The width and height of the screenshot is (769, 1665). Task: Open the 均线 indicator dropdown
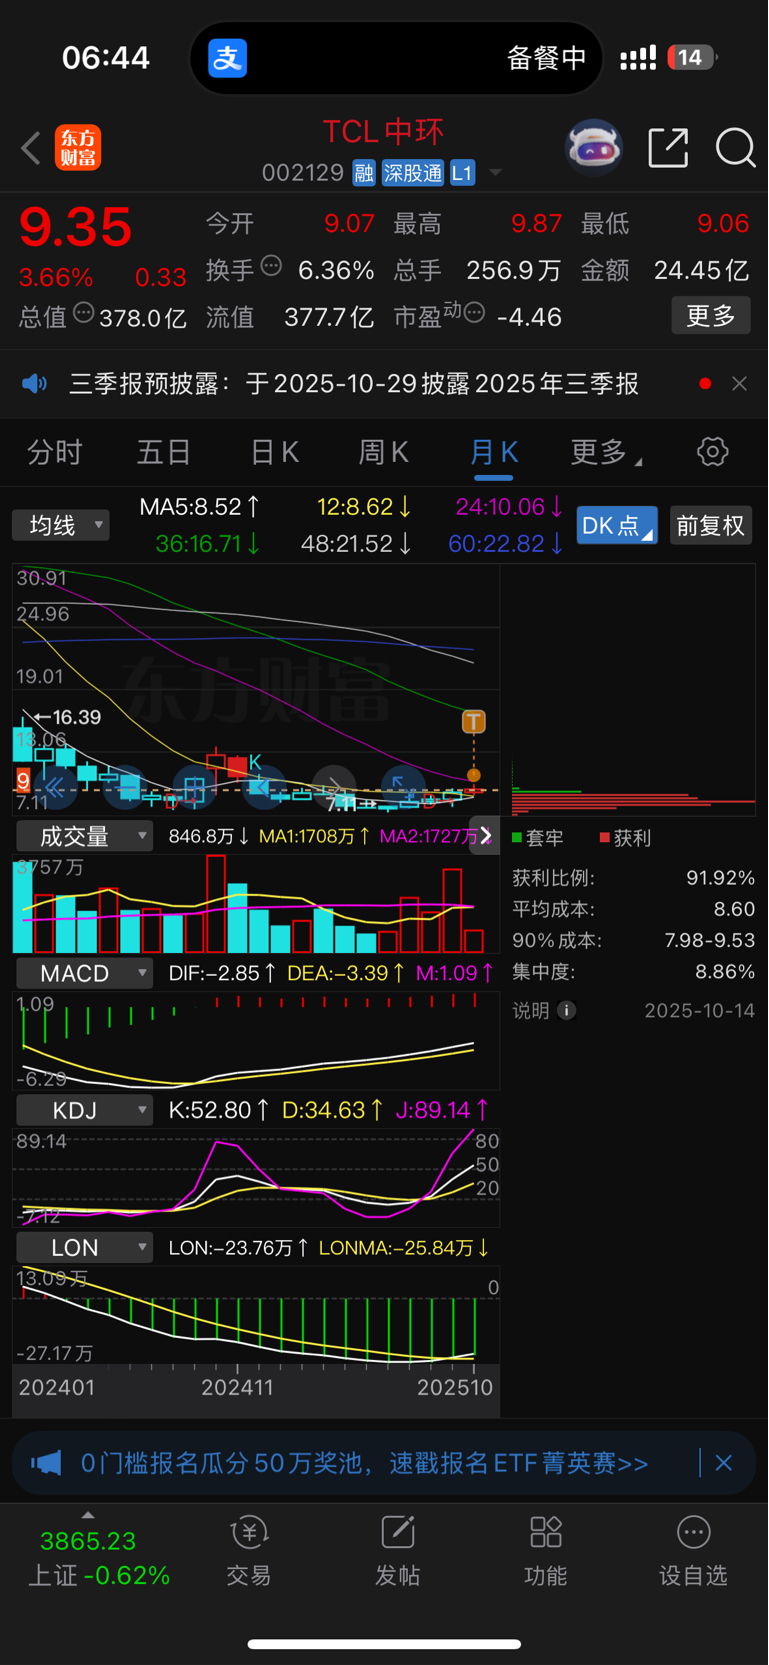pyautogui.click(x=61, y=525)
